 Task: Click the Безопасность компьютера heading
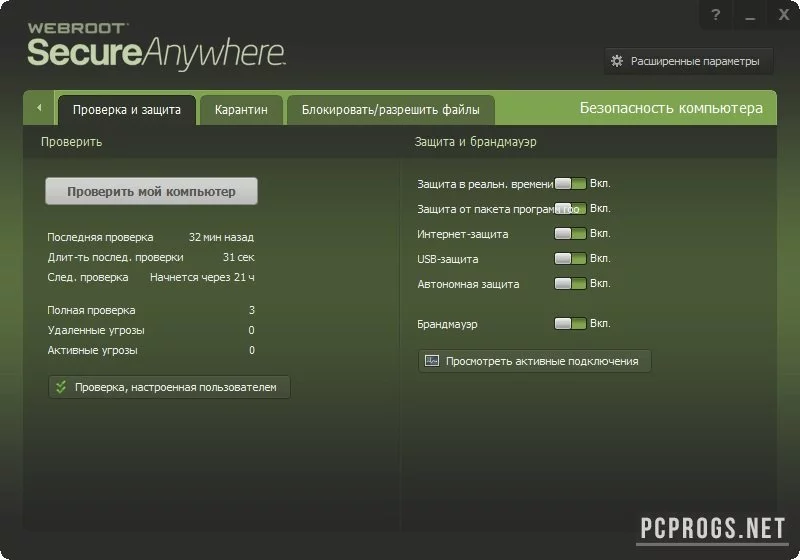click(671, 108)
